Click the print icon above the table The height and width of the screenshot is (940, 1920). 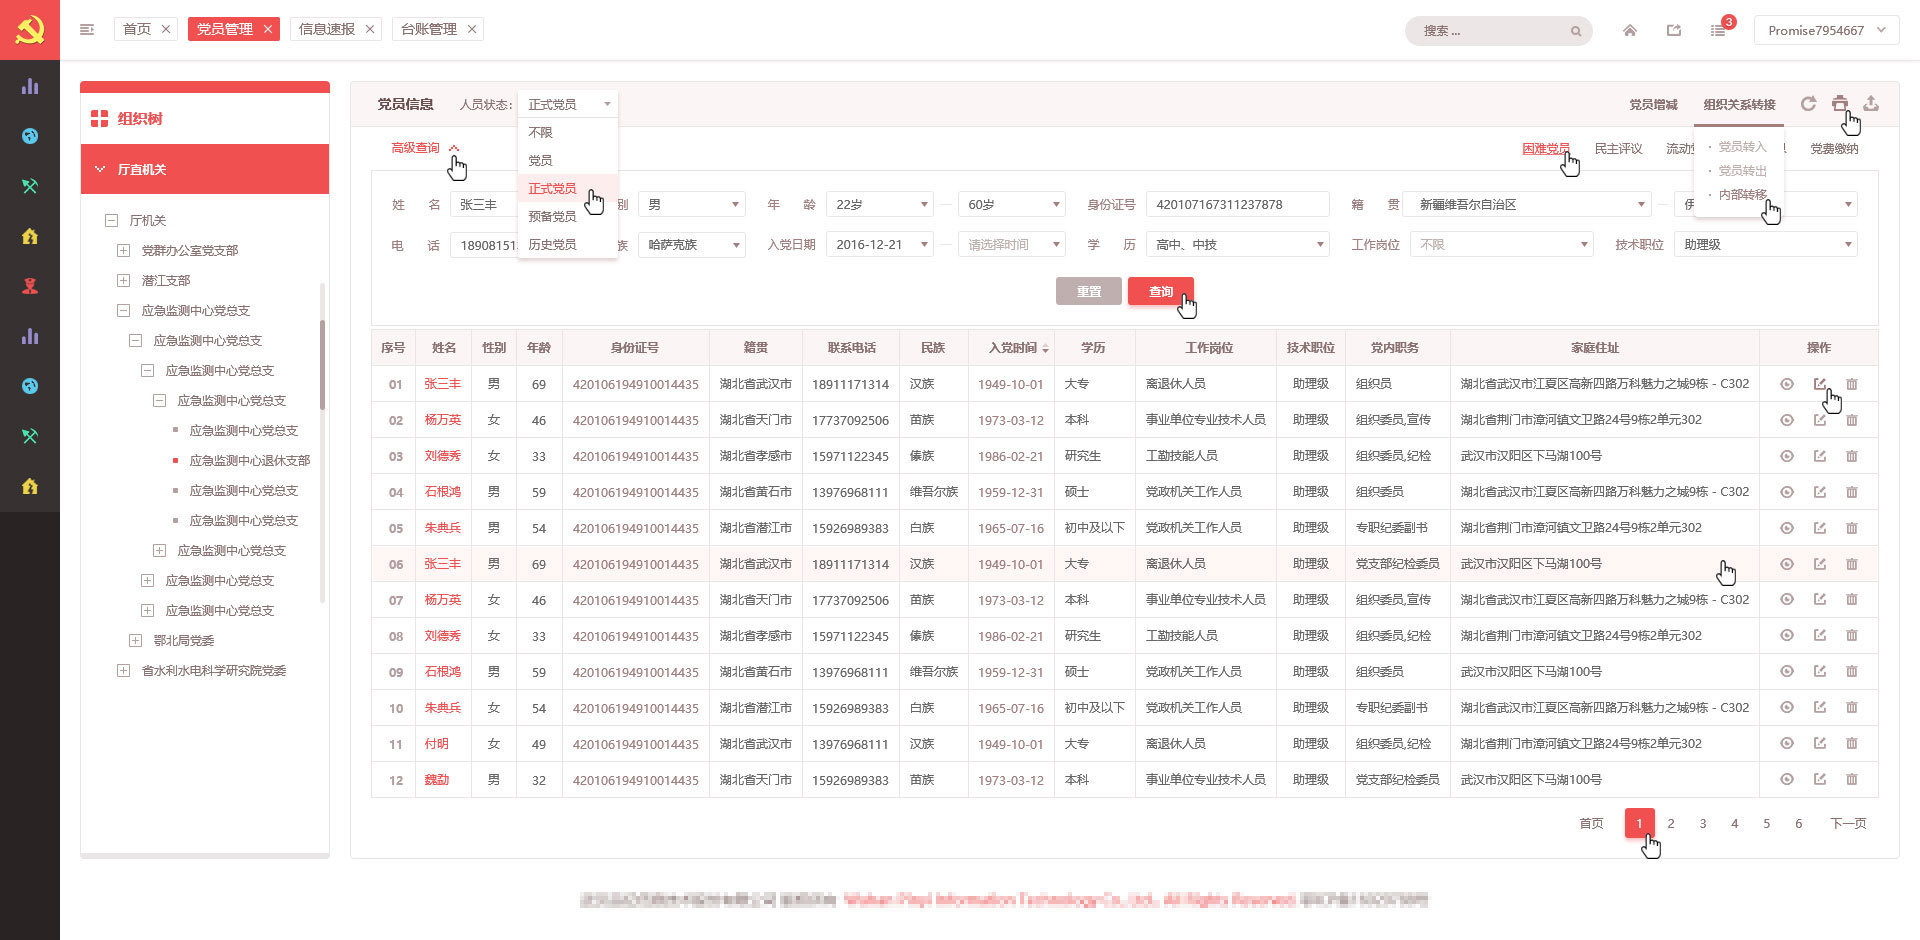pyautogui.click(x=1839, y=104)
